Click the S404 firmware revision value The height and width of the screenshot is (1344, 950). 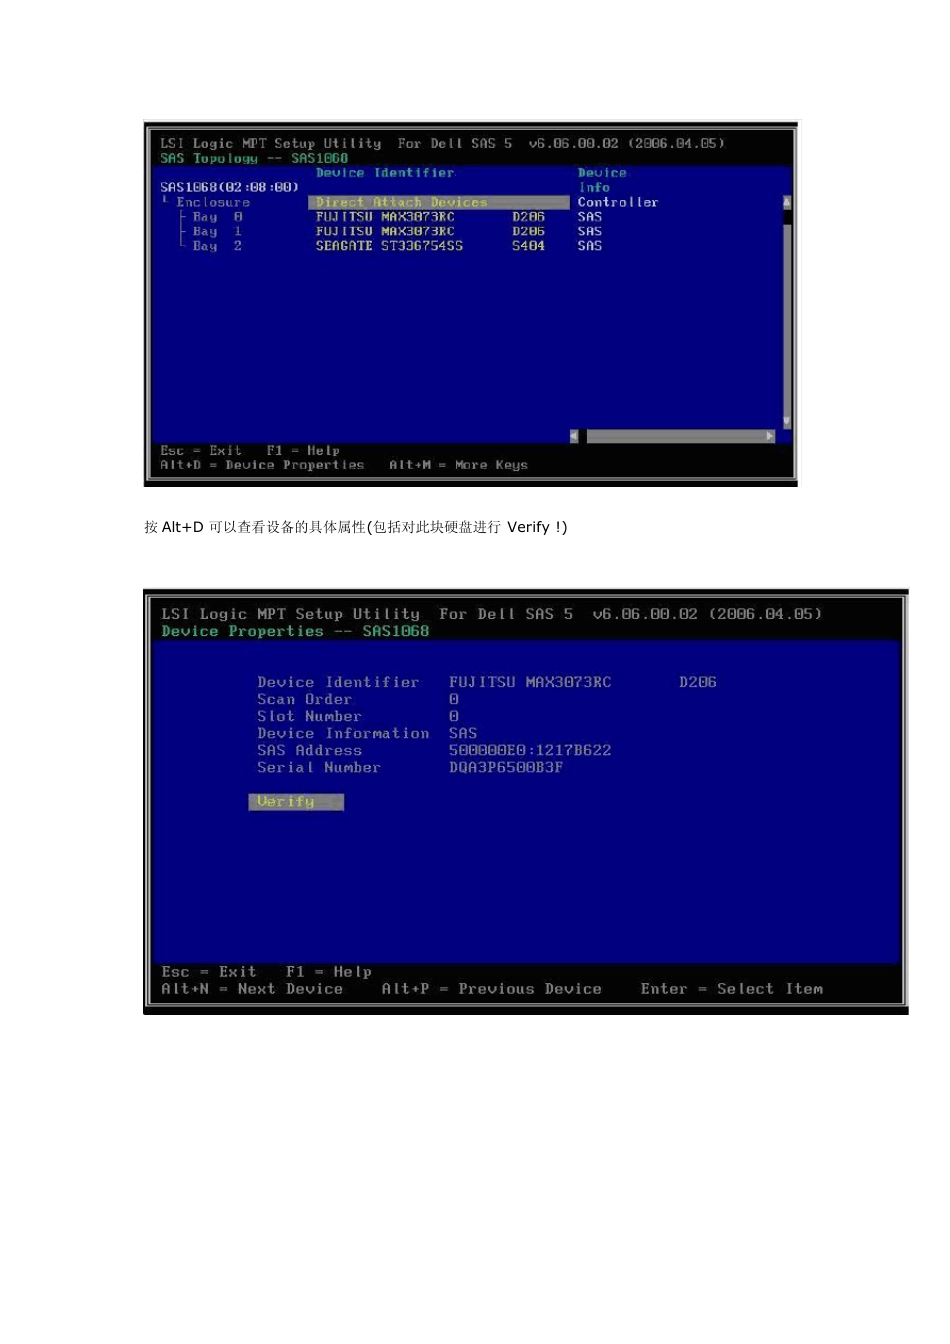528,246
